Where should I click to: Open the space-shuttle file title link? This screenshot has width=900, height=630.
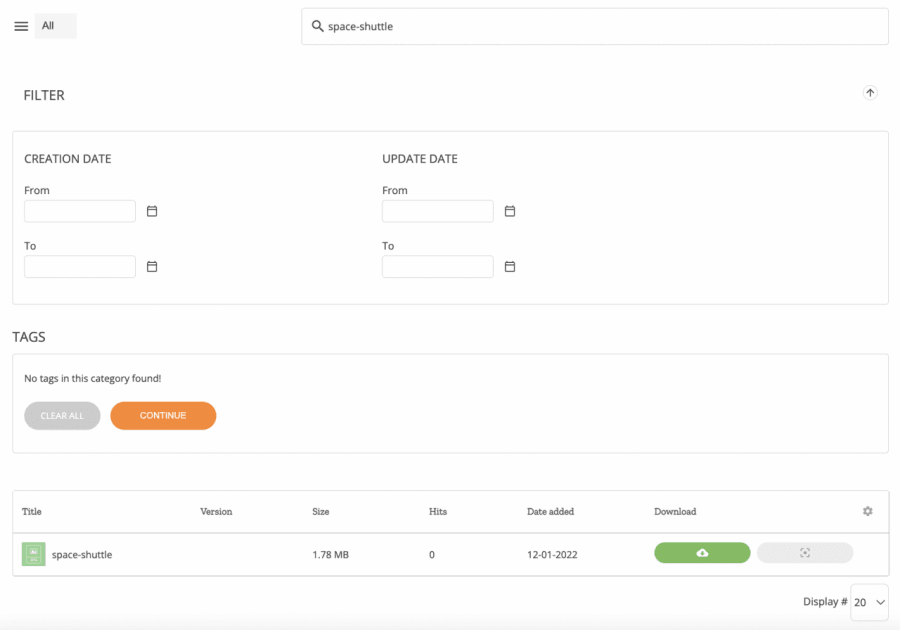(82, 554)
